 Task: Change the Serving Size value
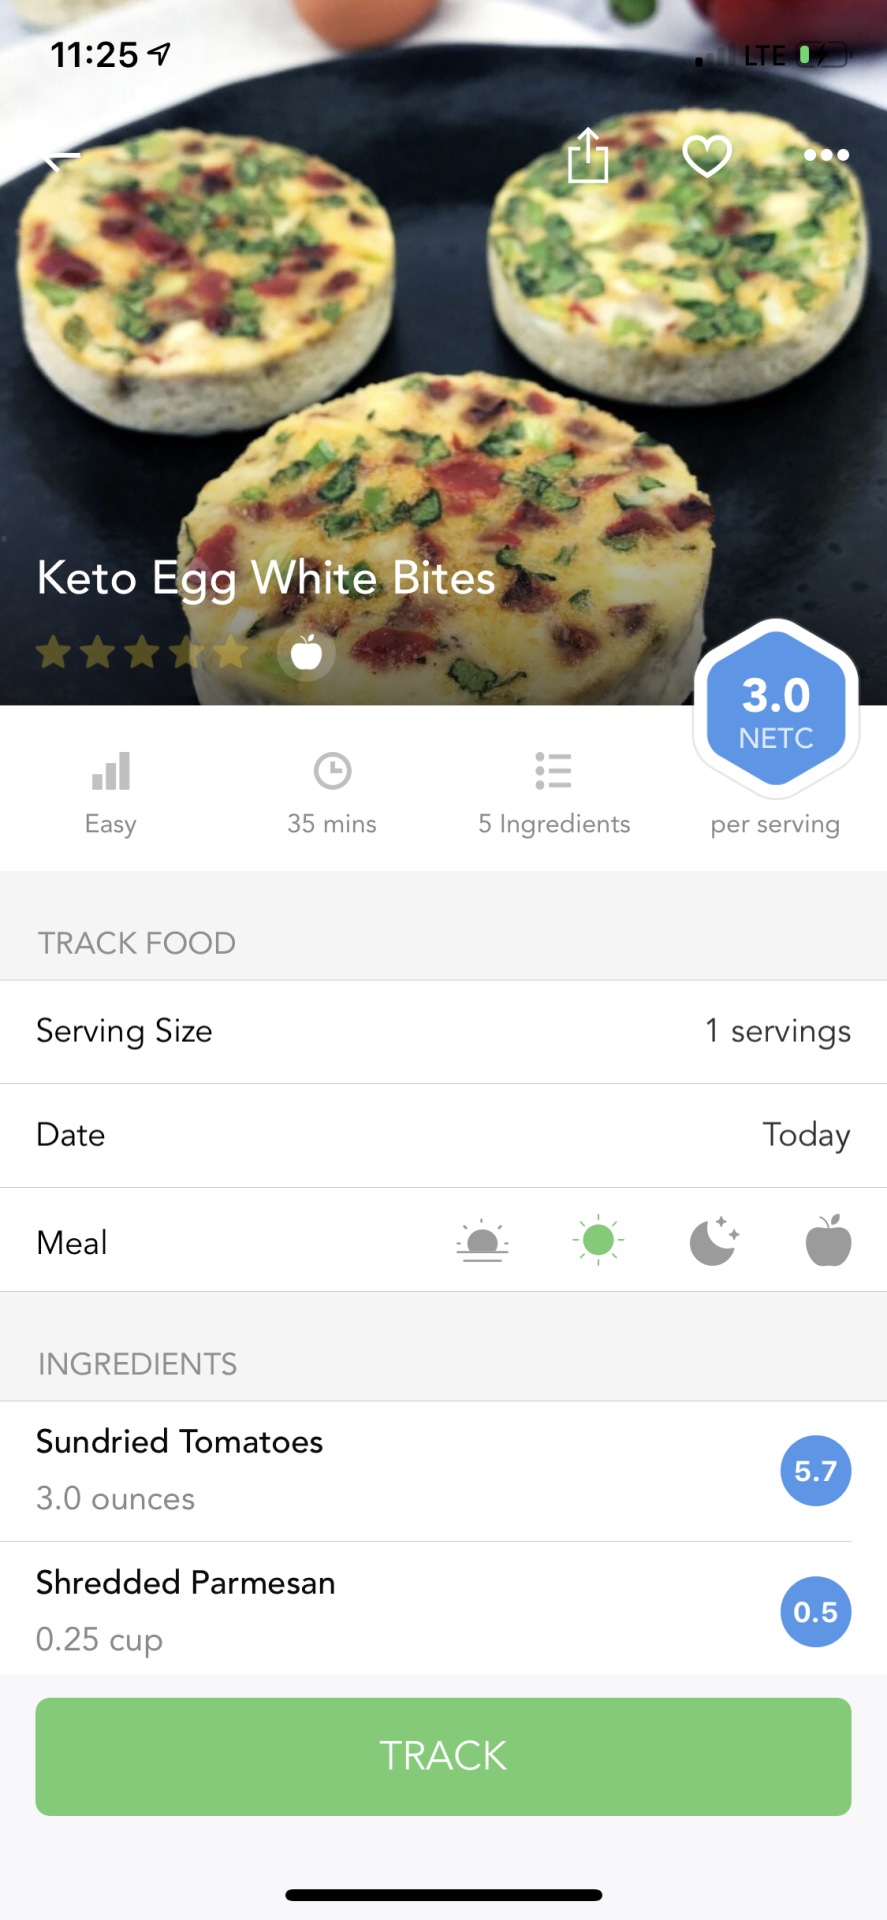click(x=777, y=1031)
